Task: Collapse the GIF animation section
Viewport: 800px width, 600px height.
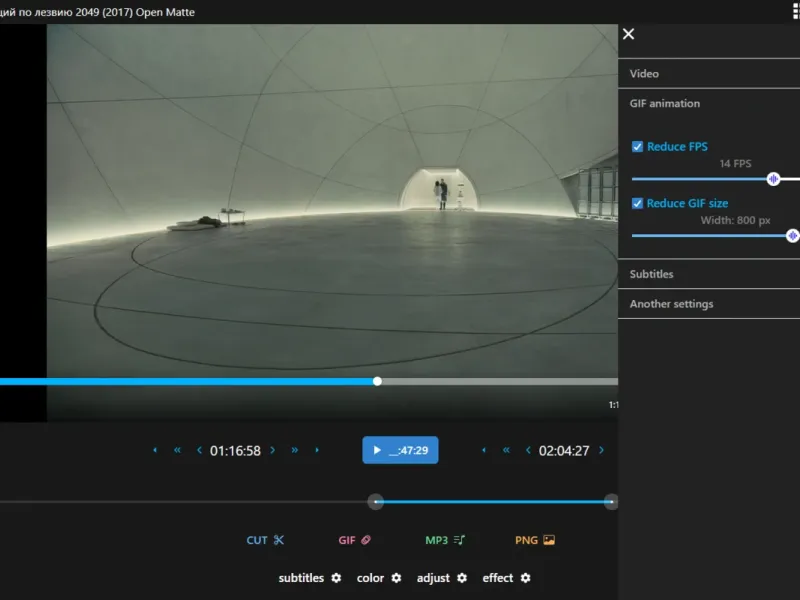Action: tap(709, 104)
